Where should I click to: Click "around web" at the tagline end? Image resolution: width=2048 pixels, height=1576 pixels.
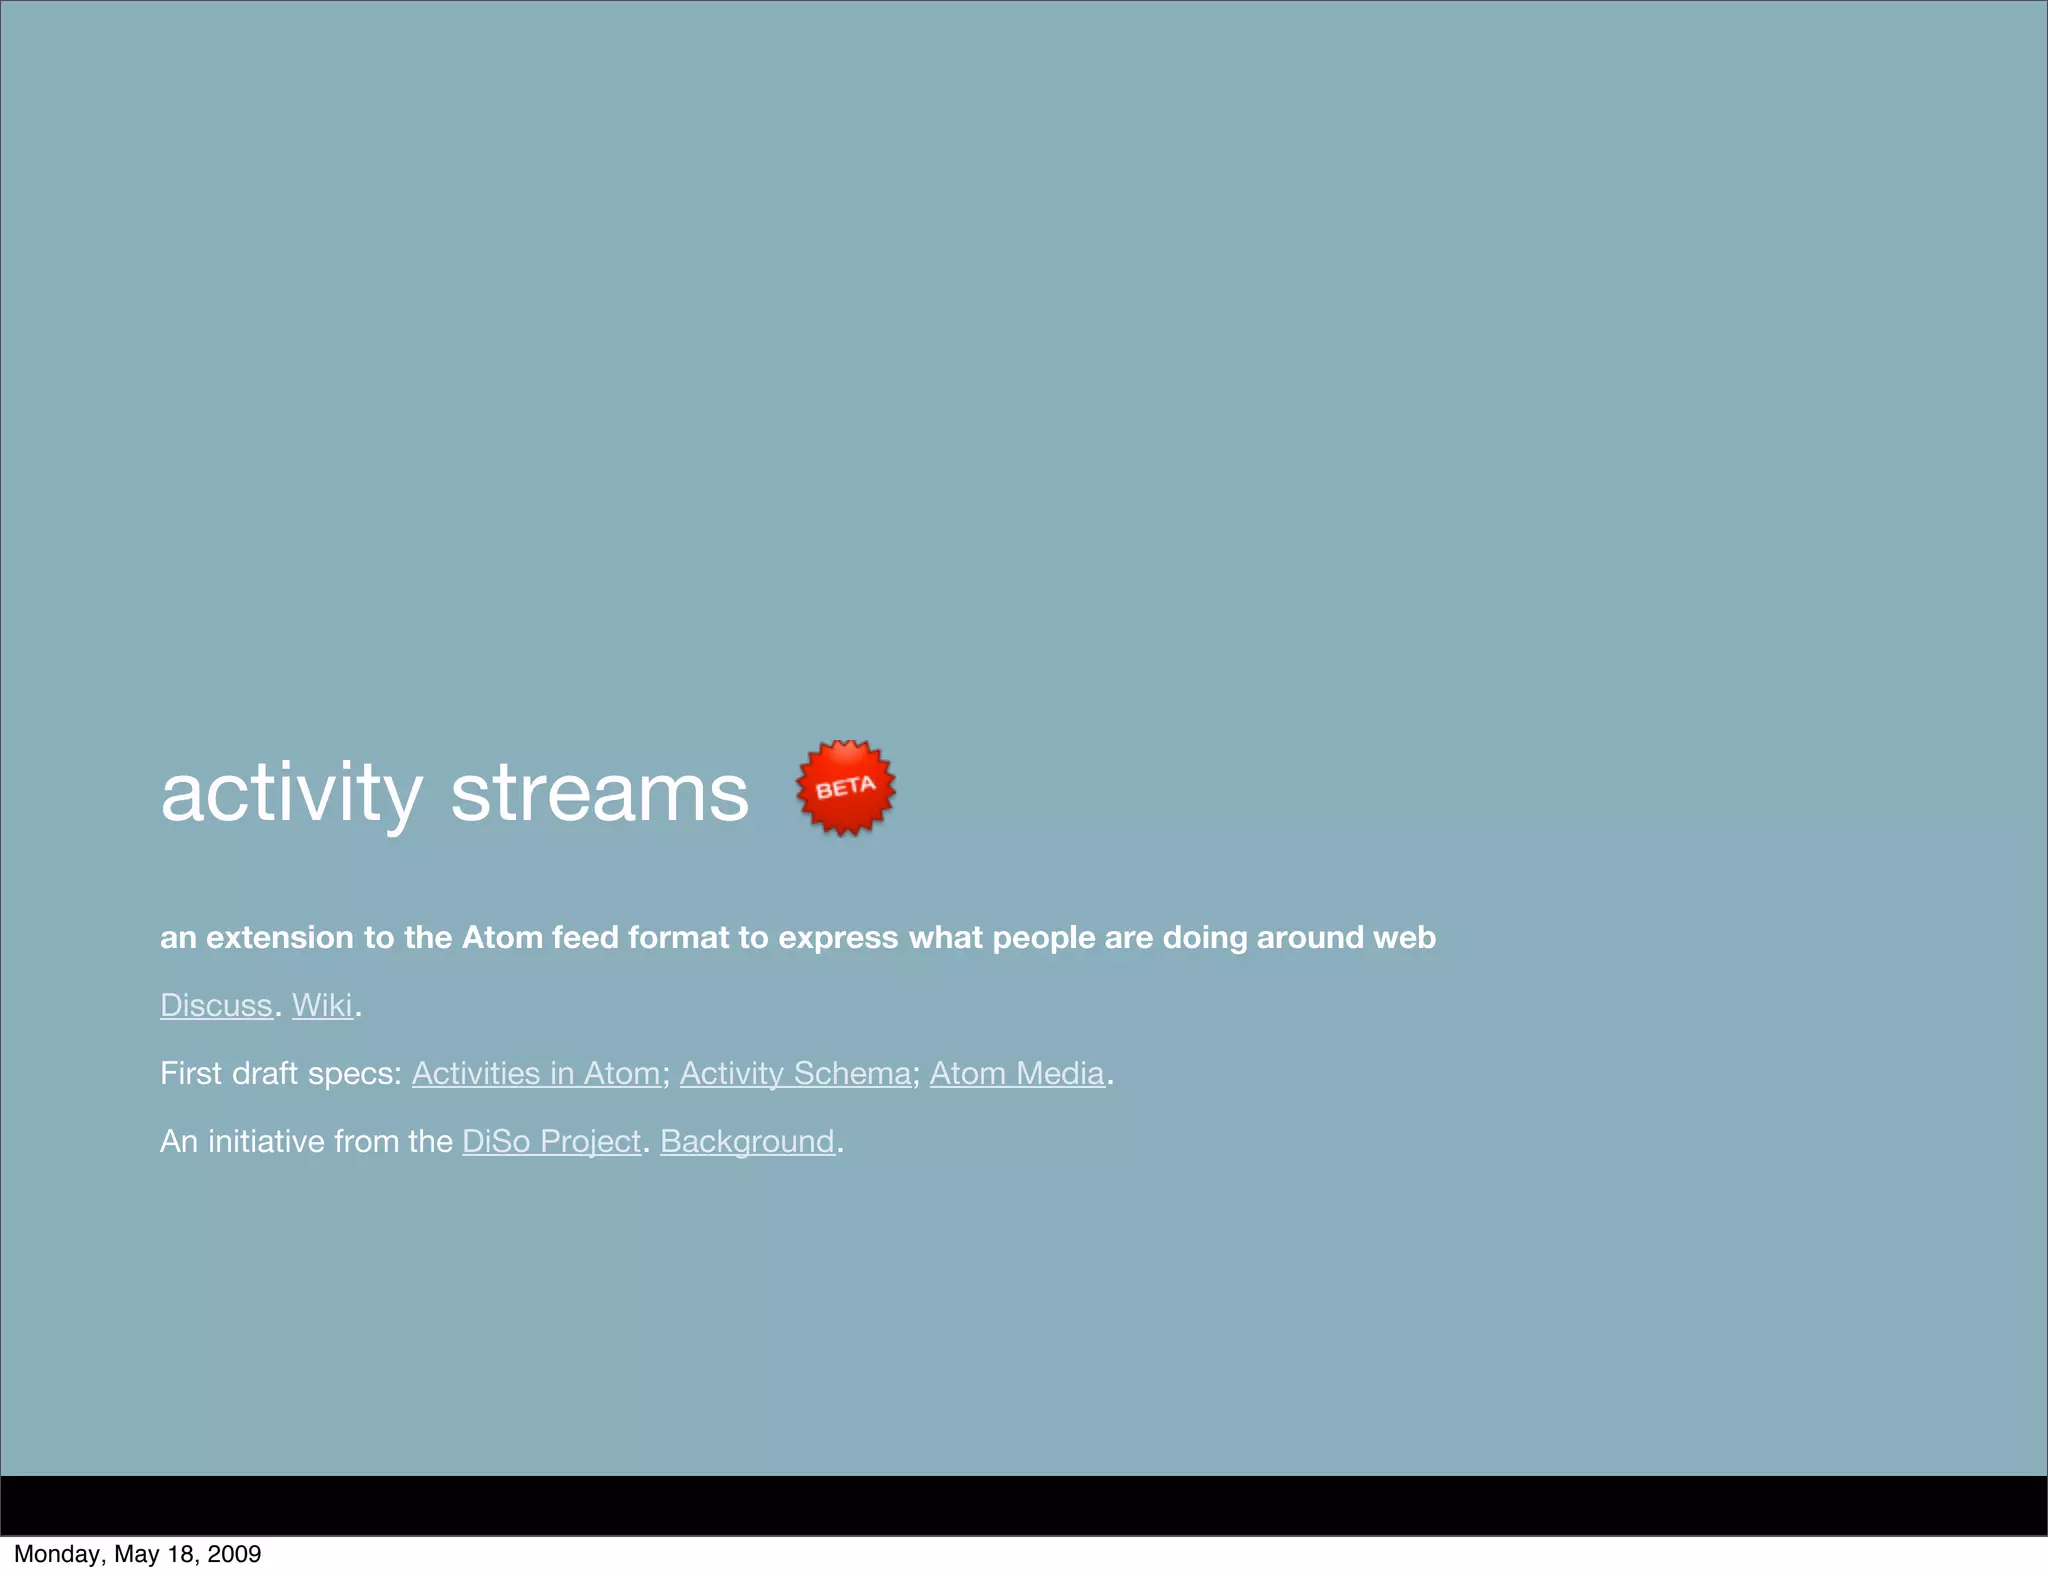point(1345,937)
